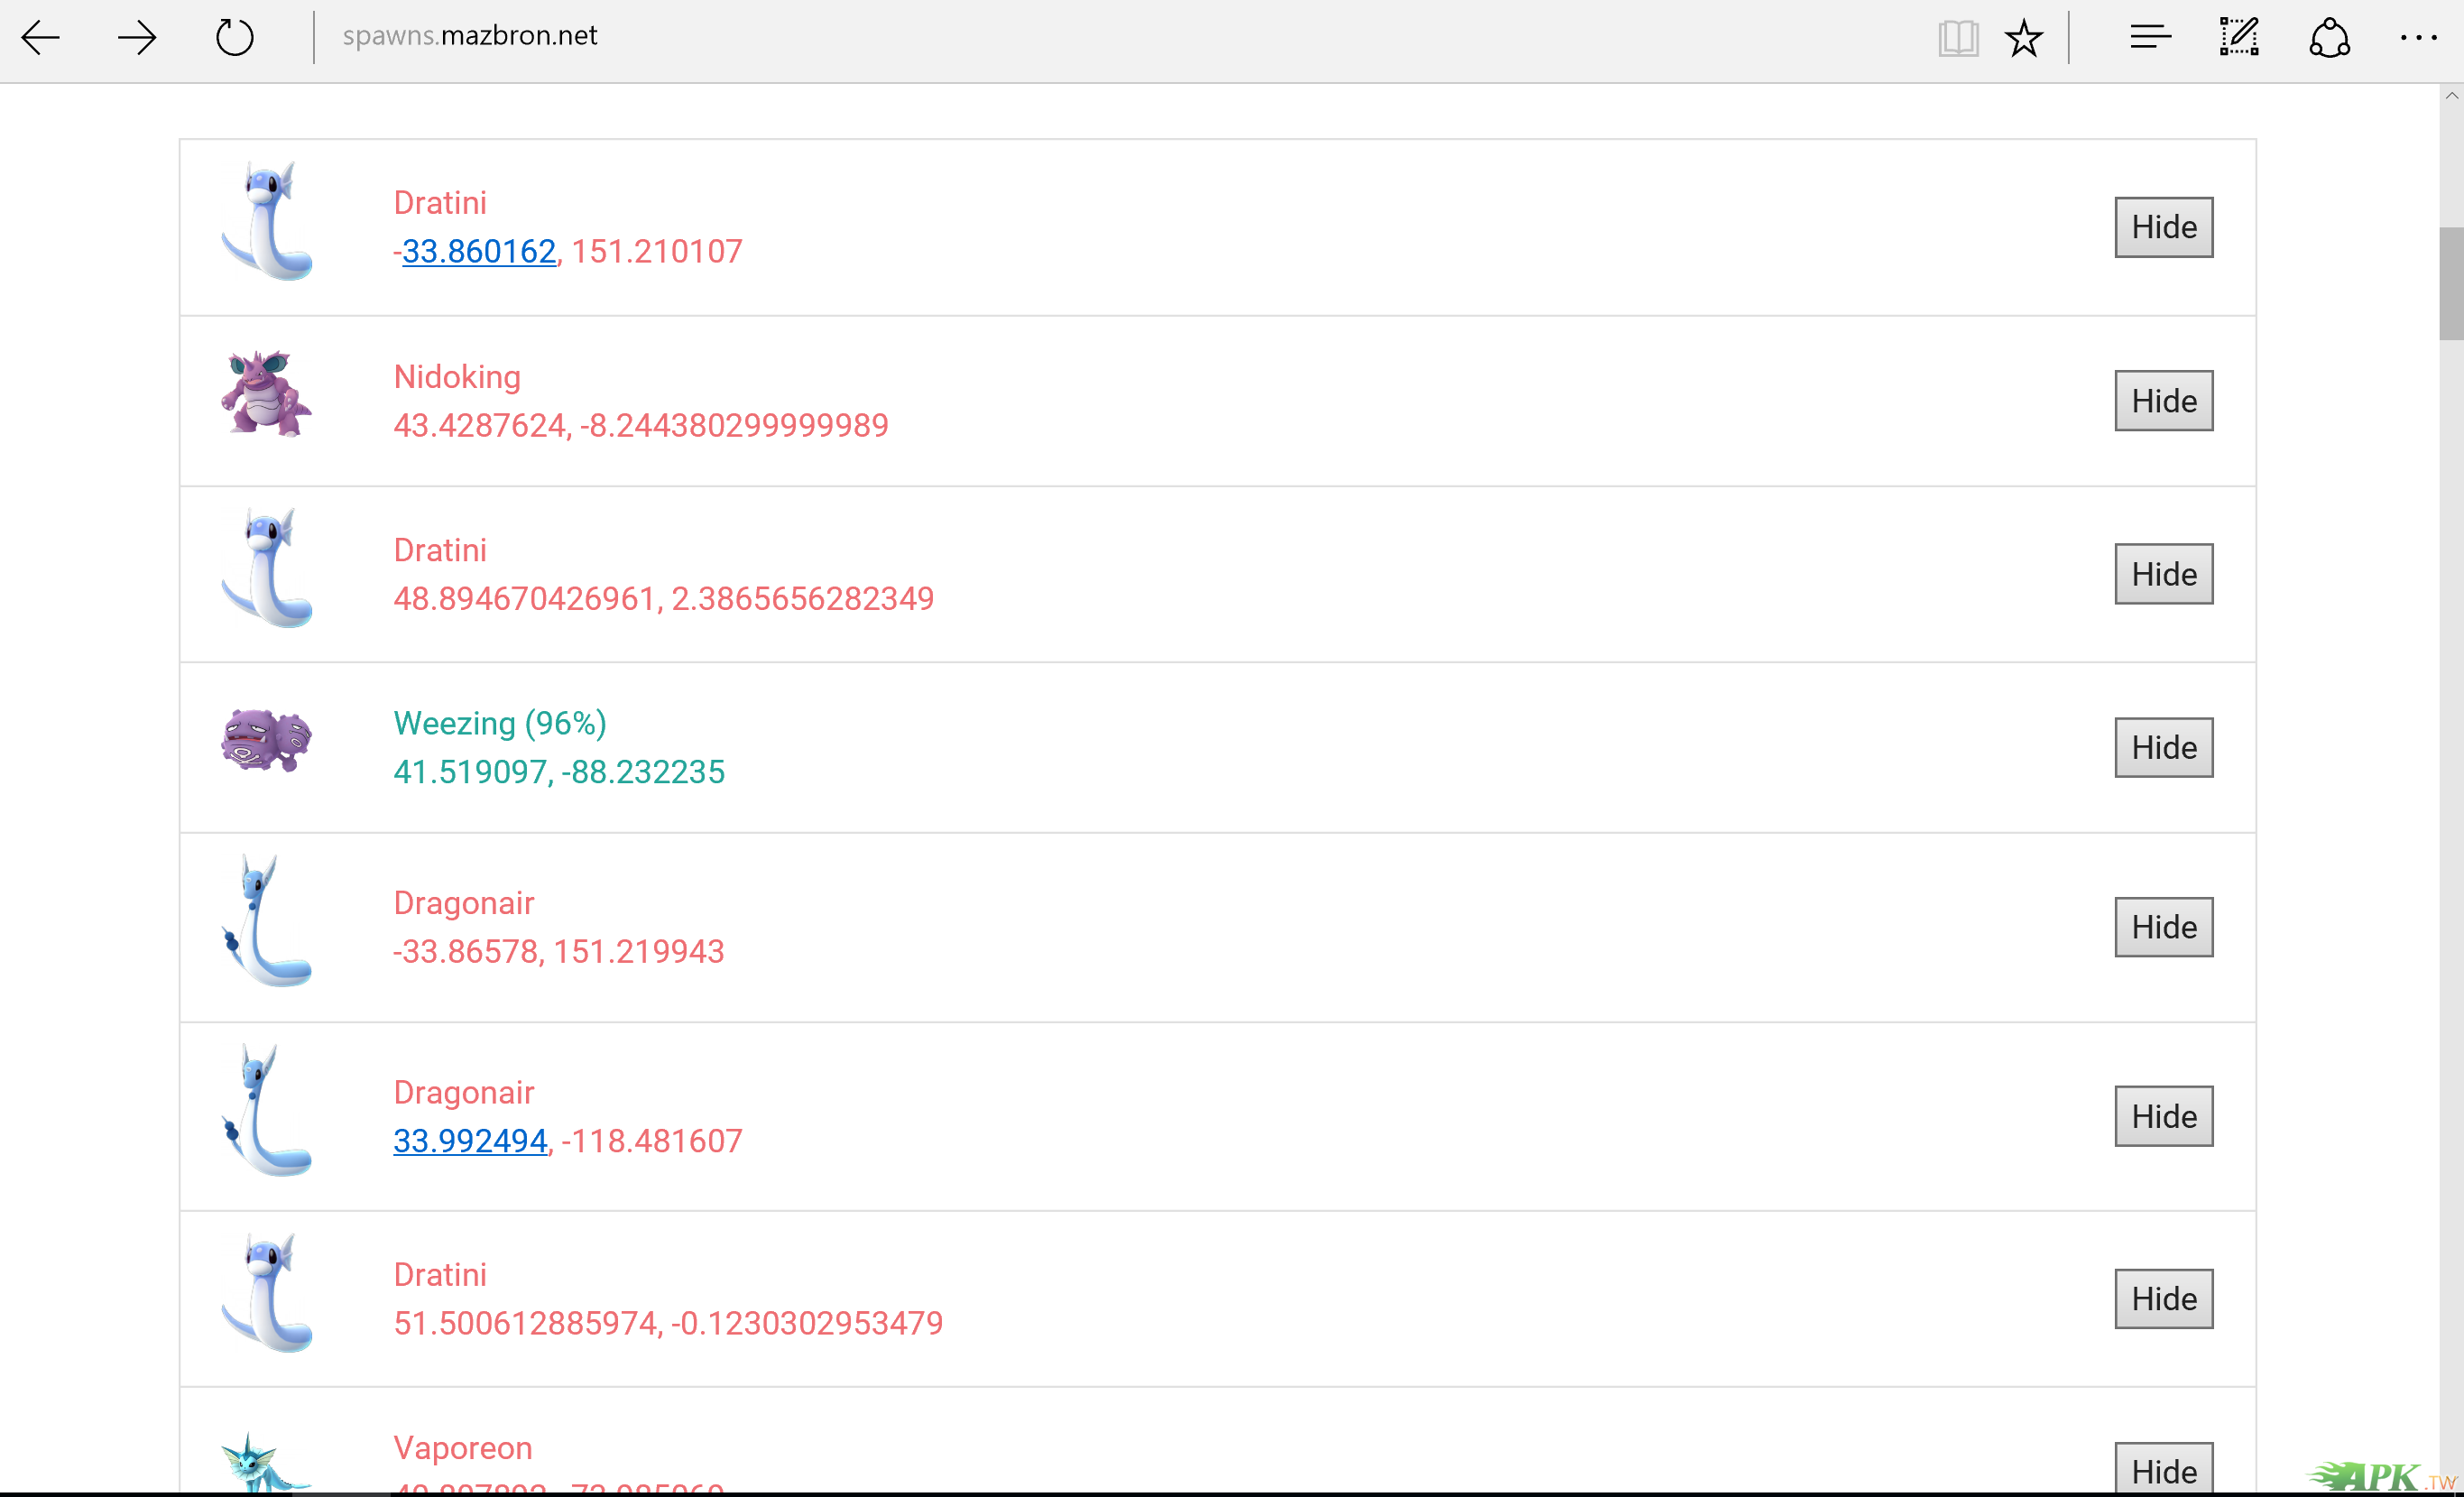Click the Weezing sprite thumbnail
Screen dimensions: 2464x1497
[266, 741]
